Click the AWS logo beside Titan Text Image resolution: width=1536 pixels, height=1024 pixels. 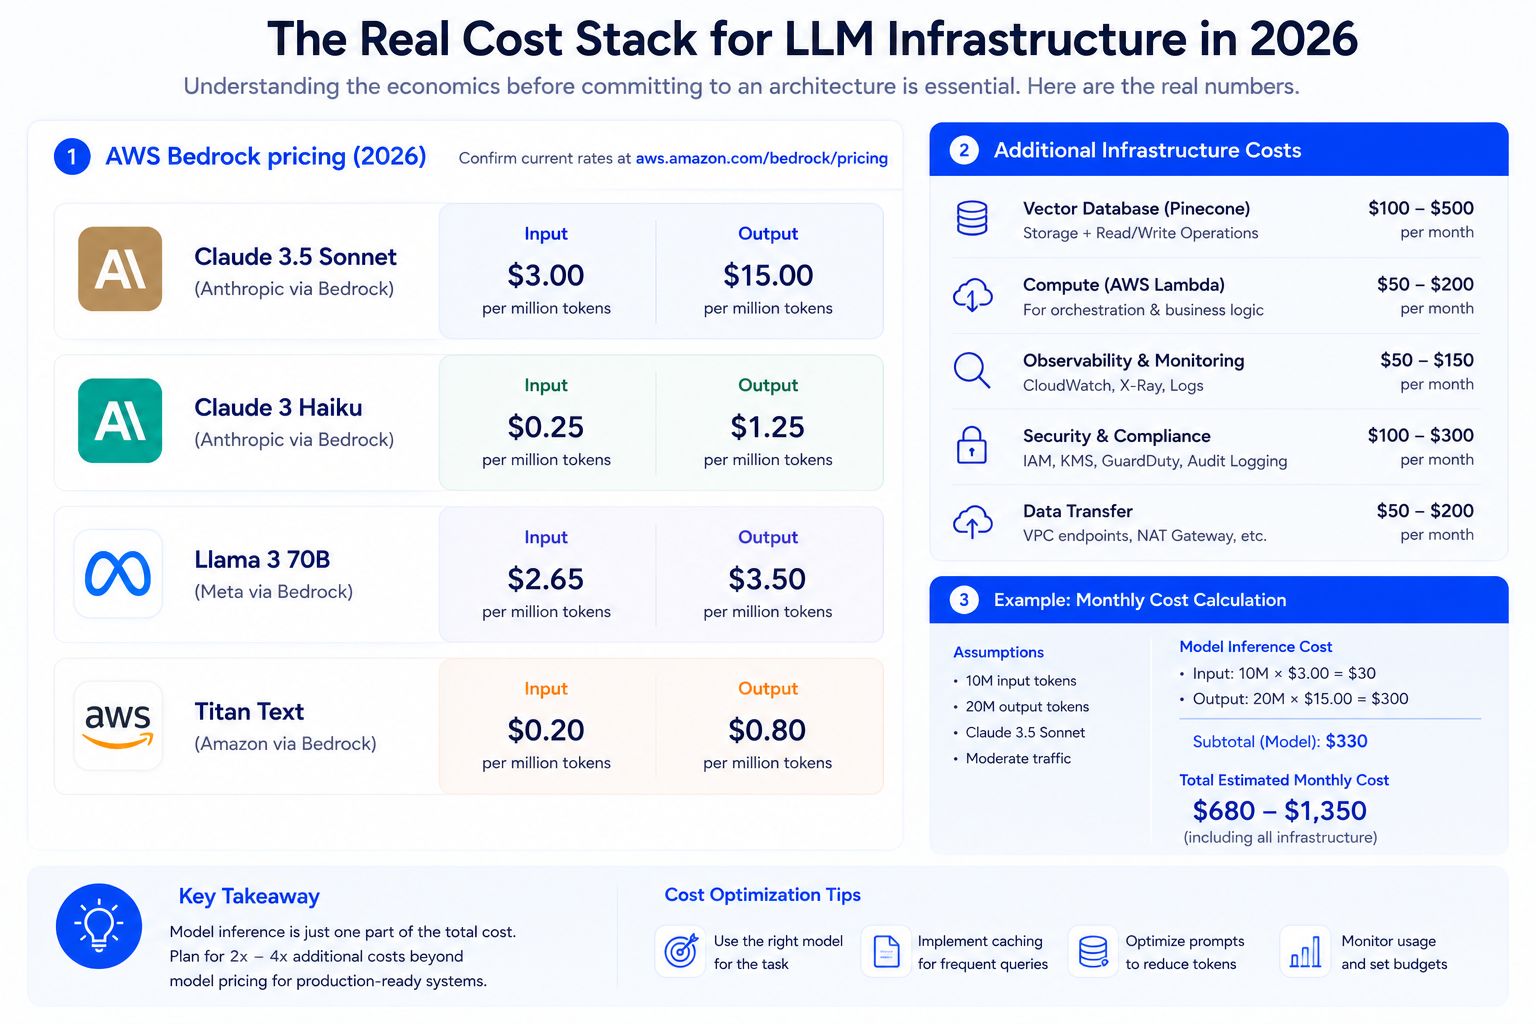point(118,726)
